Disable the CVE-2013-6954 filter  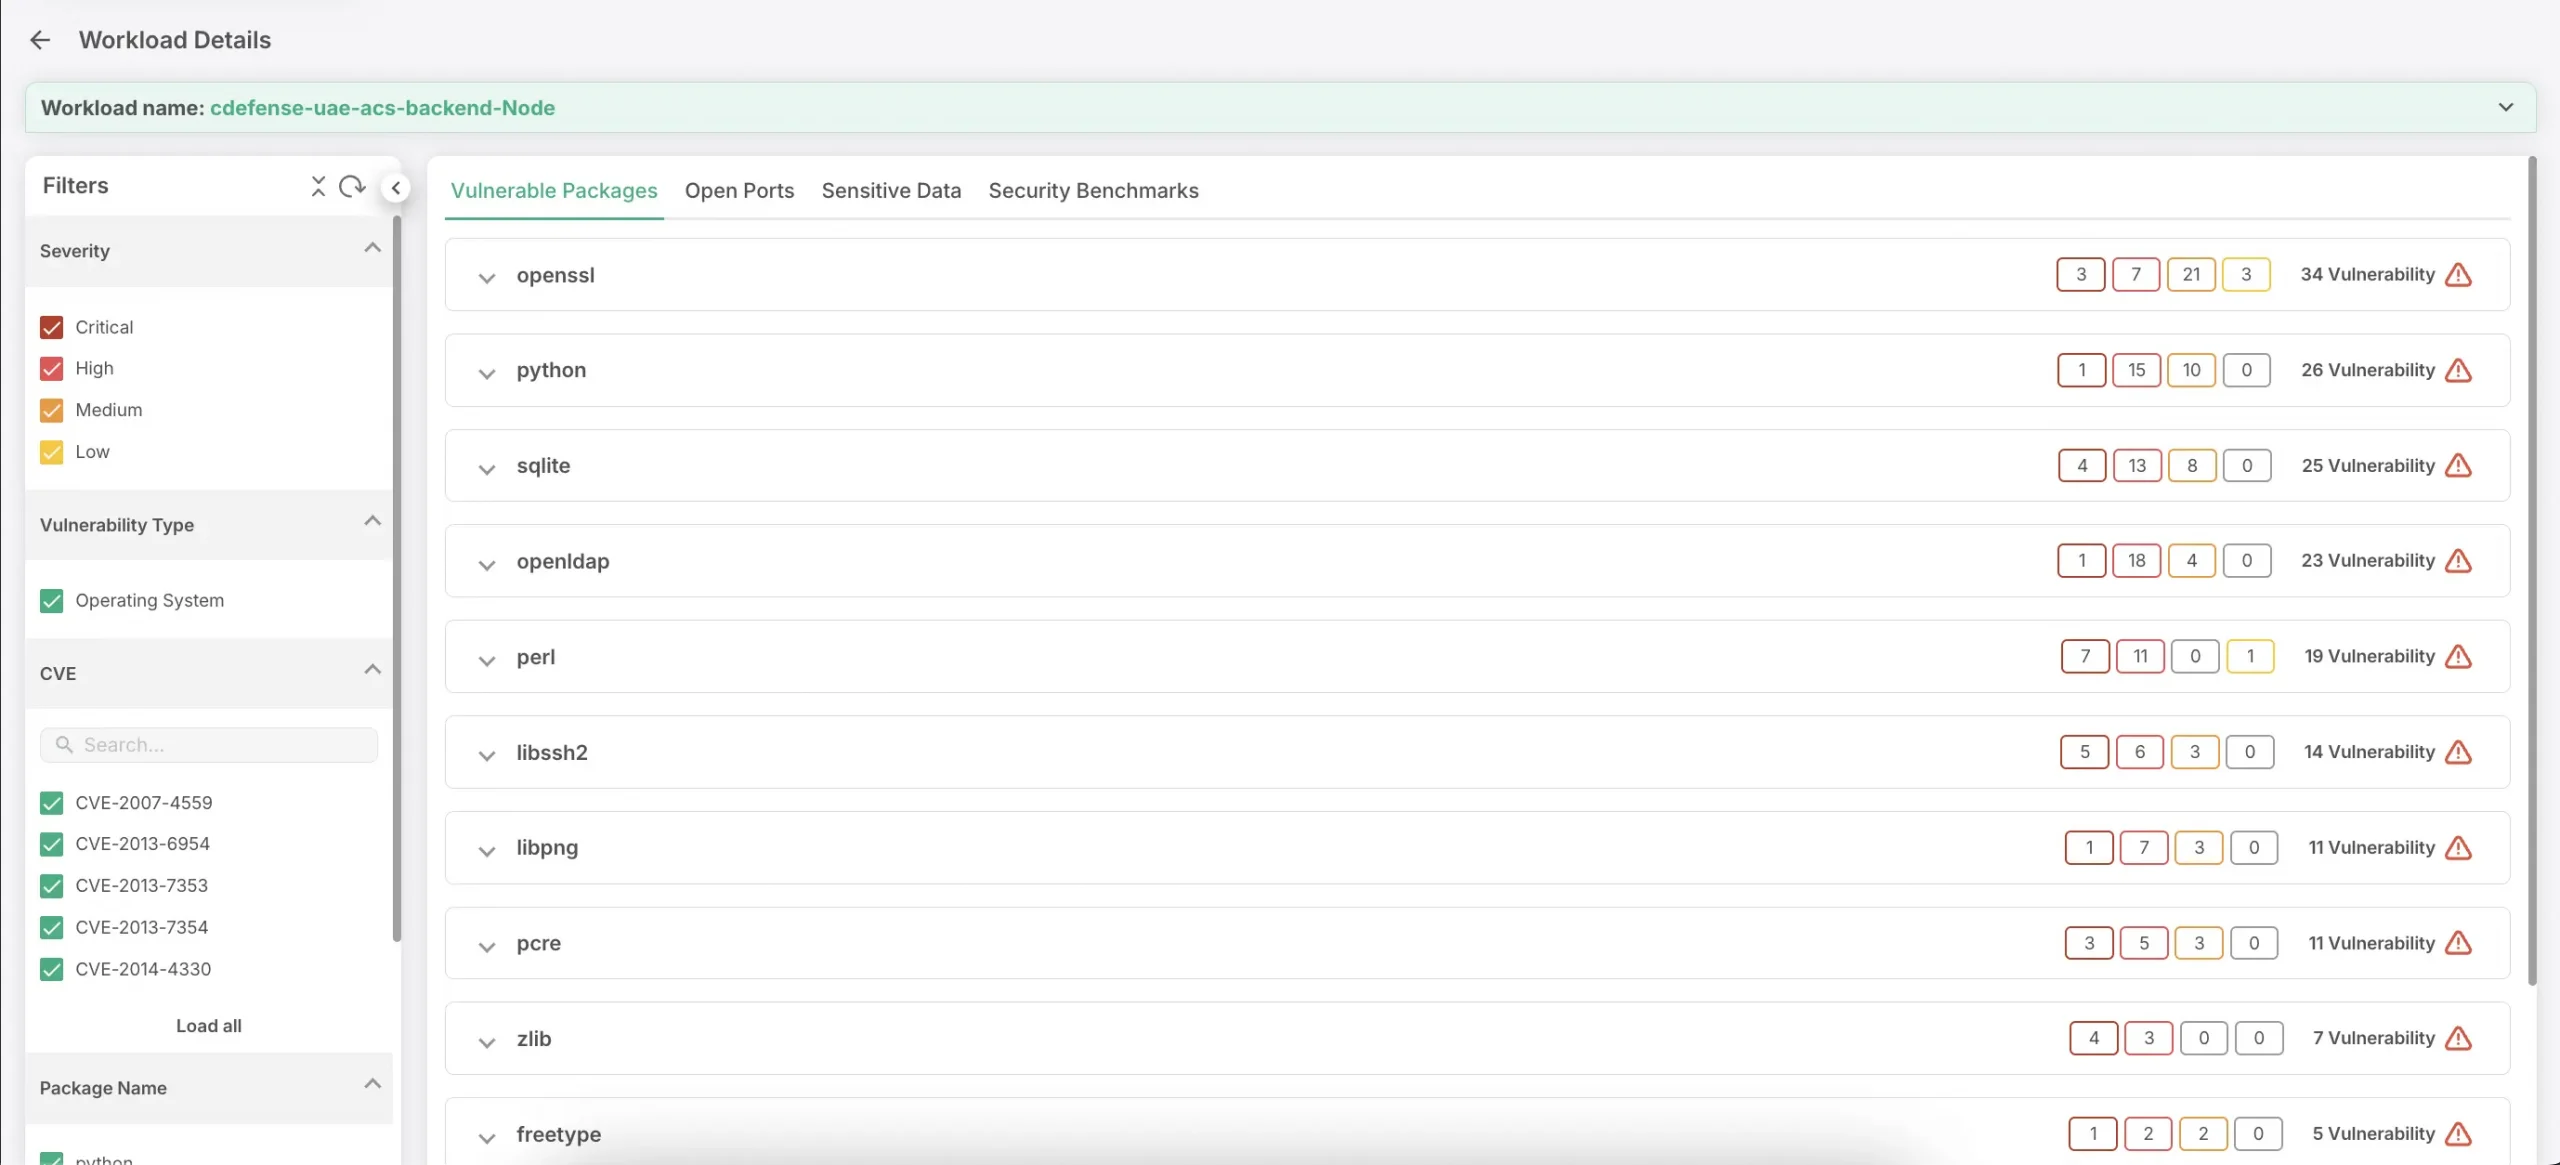pyautogui.click(x=52, y=844)
